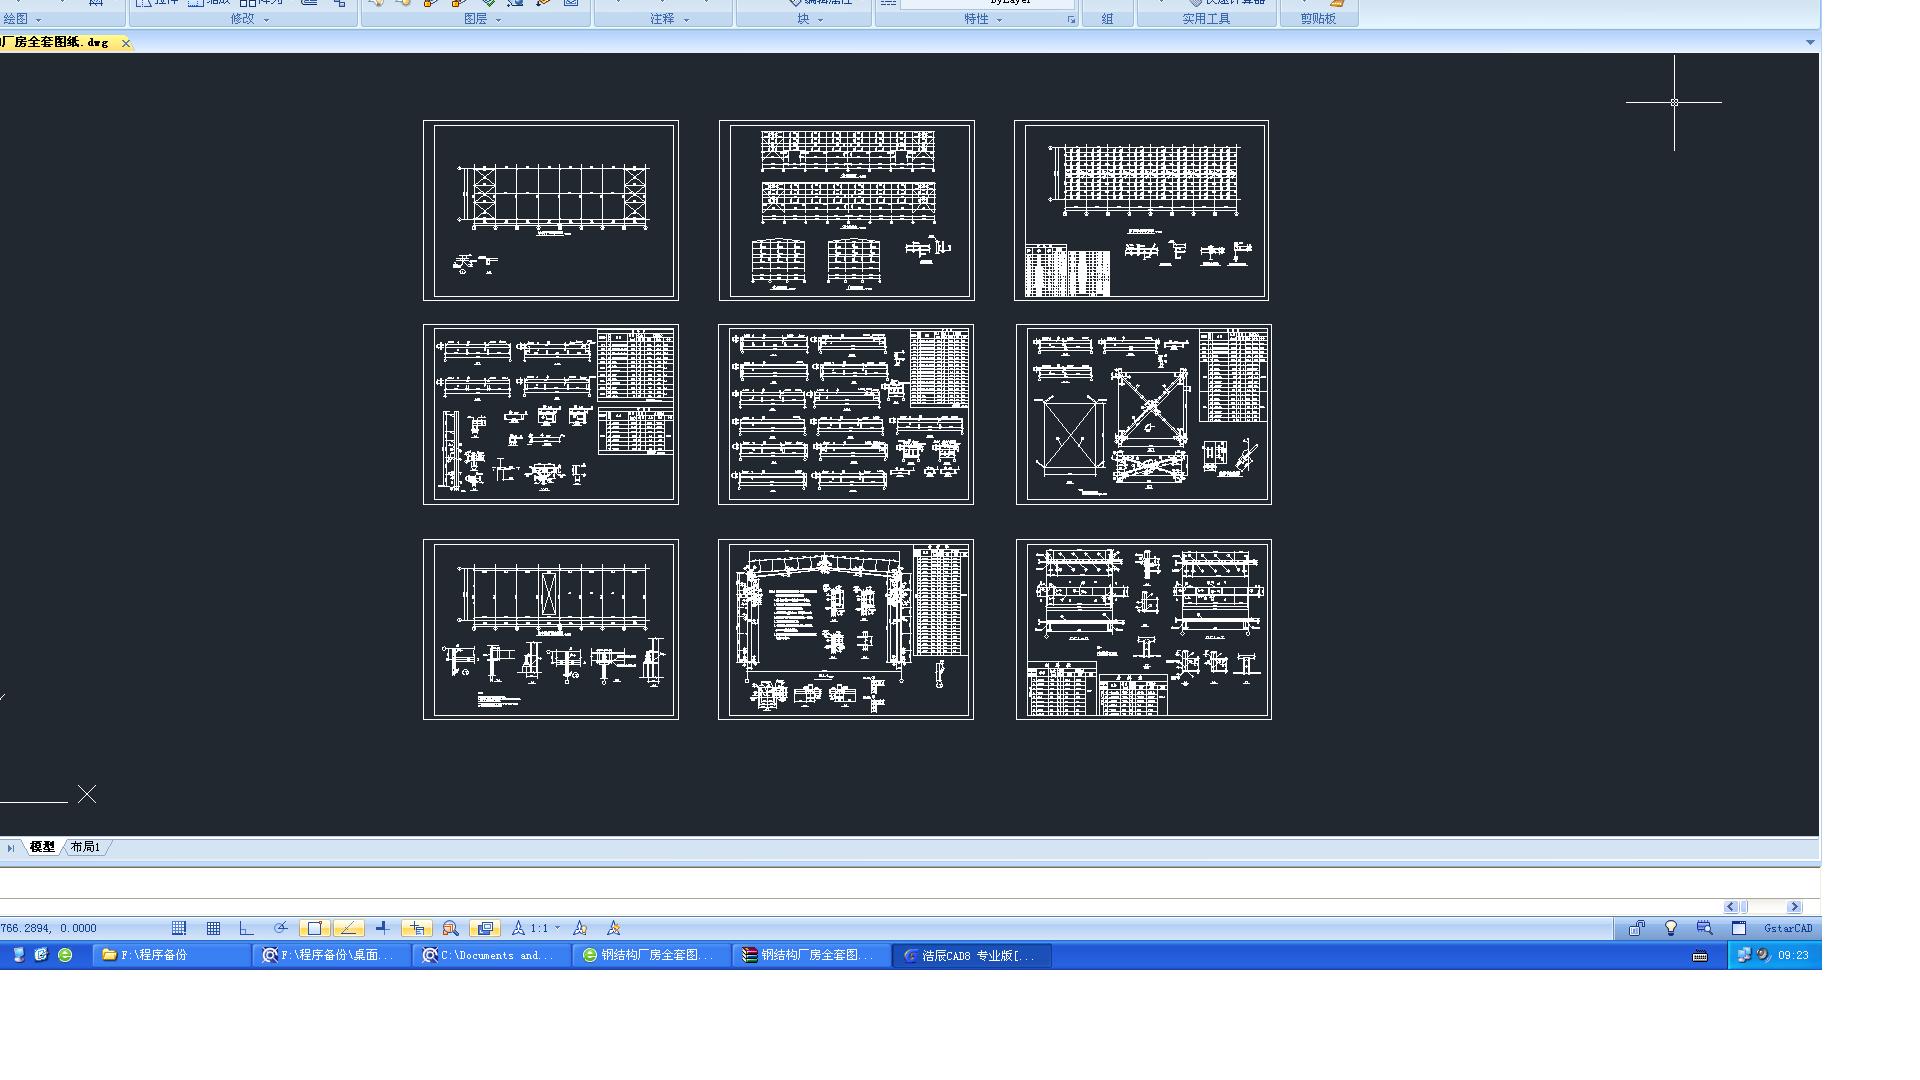Switch to the 布局1 layout tab
This screenshot has width=1920, height=1080.
(85, 847)
